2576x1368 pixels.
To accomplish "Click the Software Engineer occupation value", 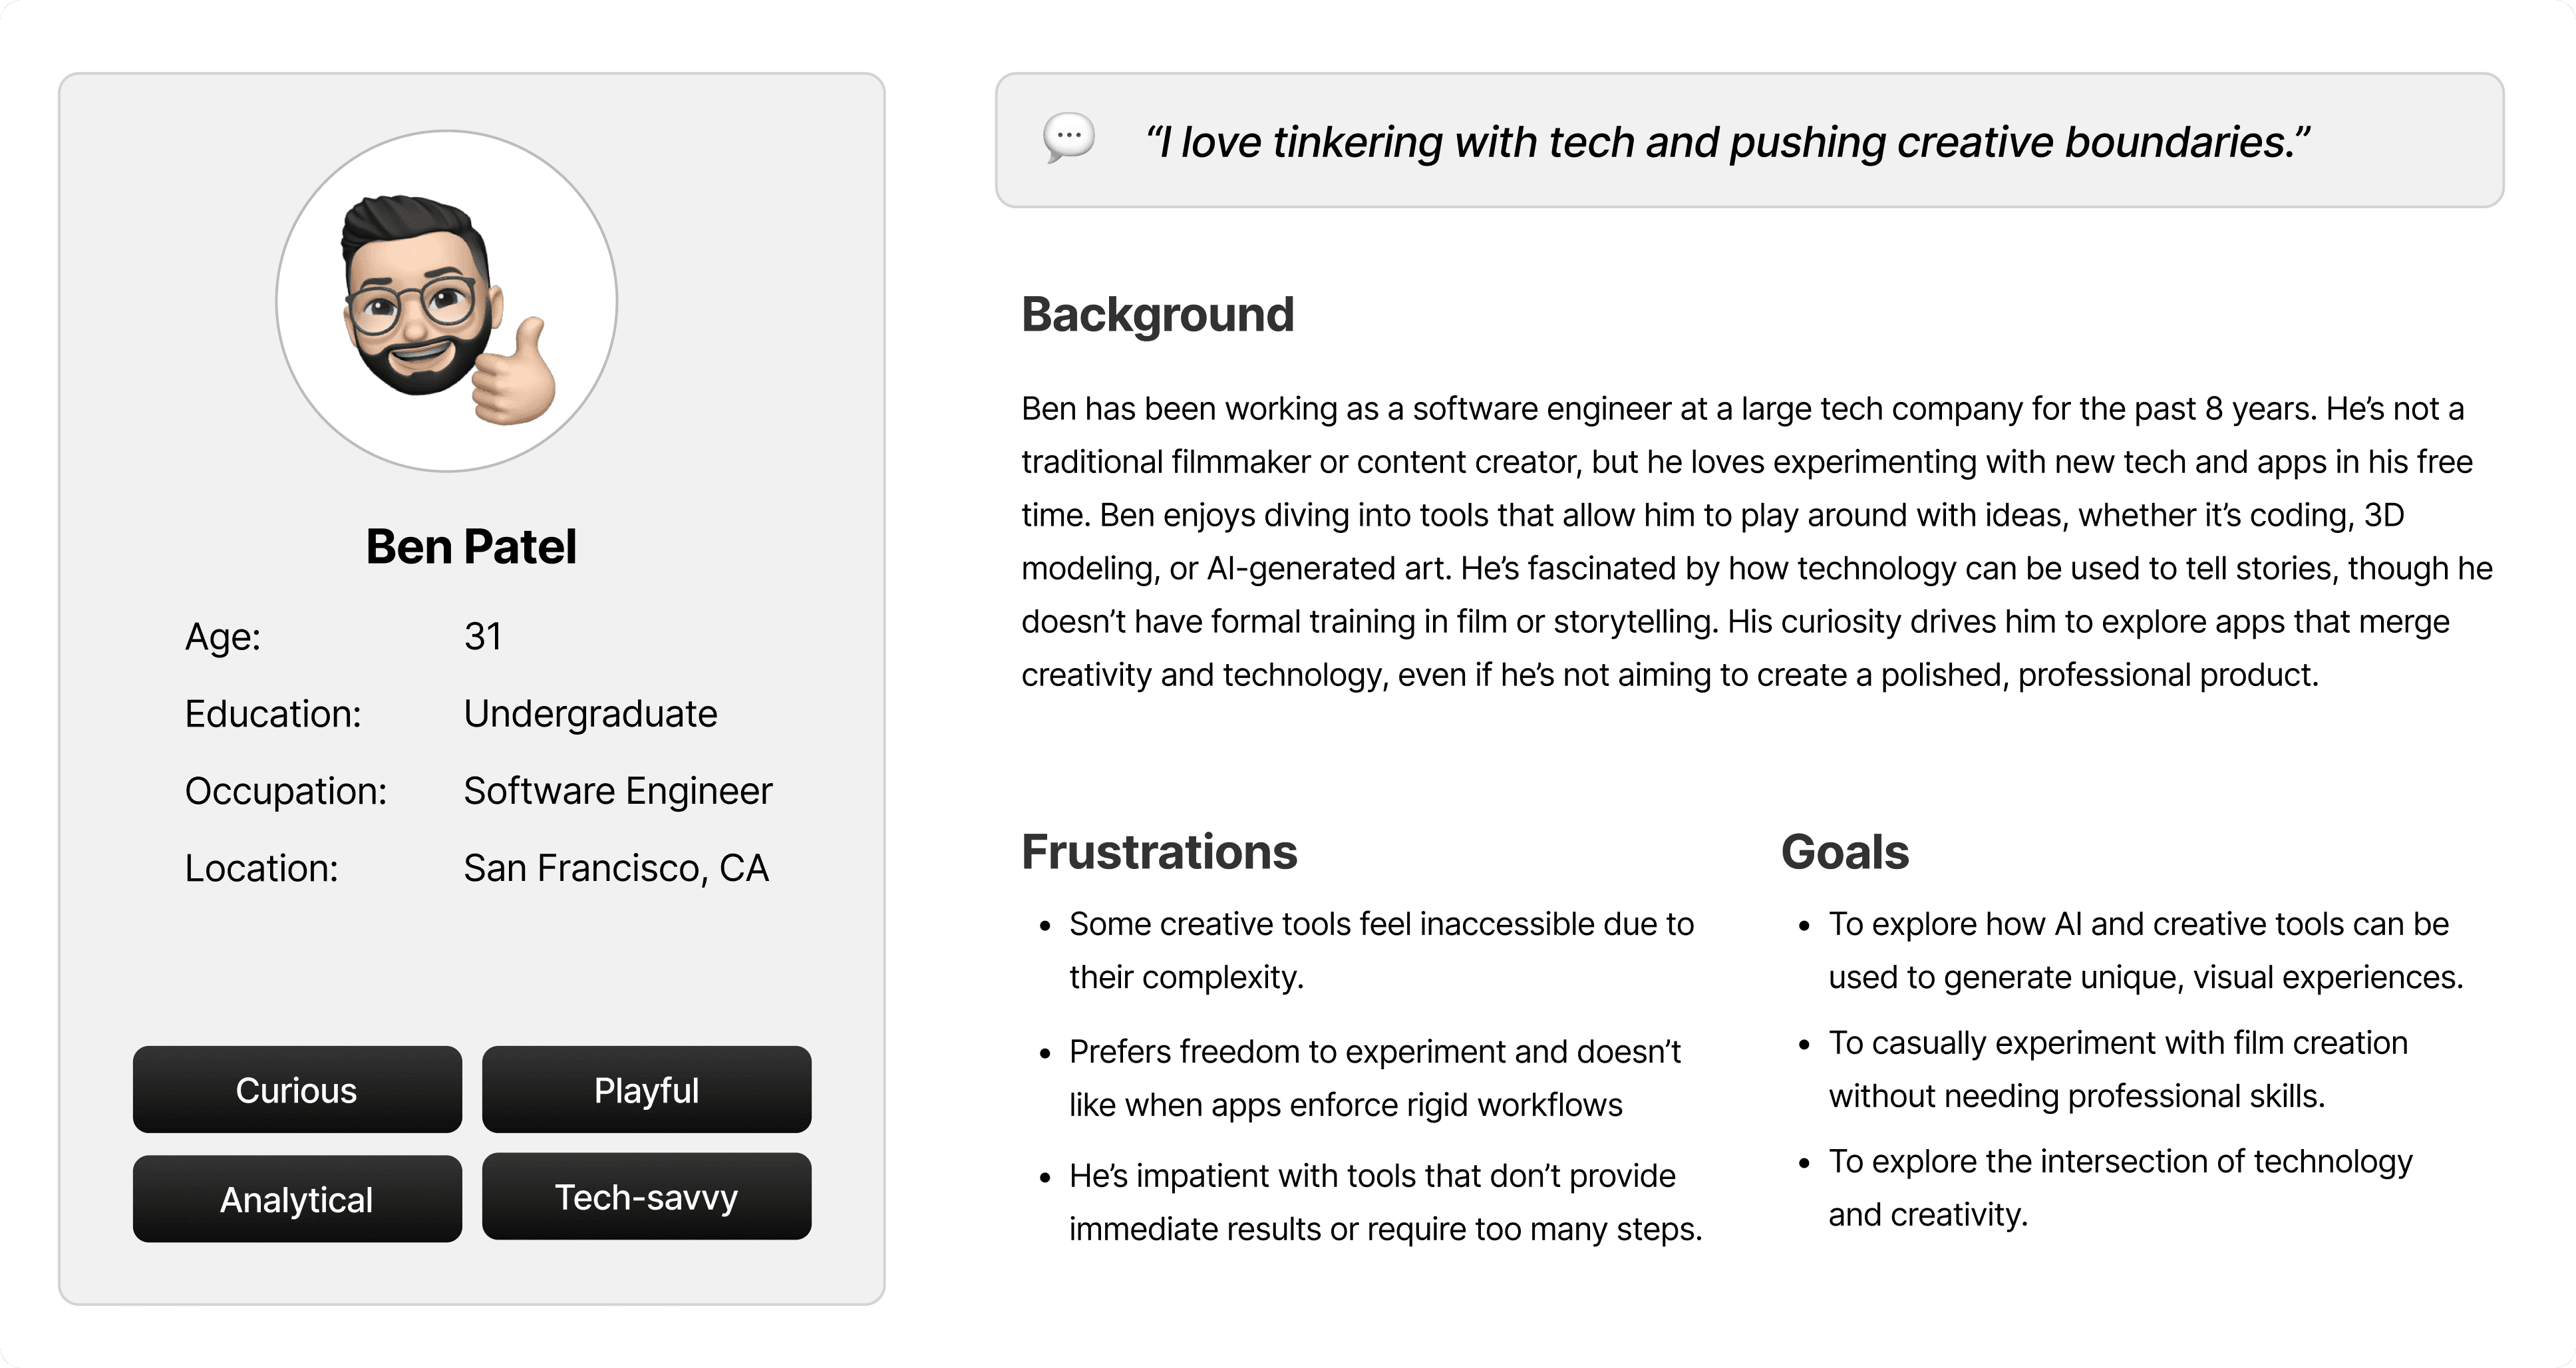I will click(618, 791).
